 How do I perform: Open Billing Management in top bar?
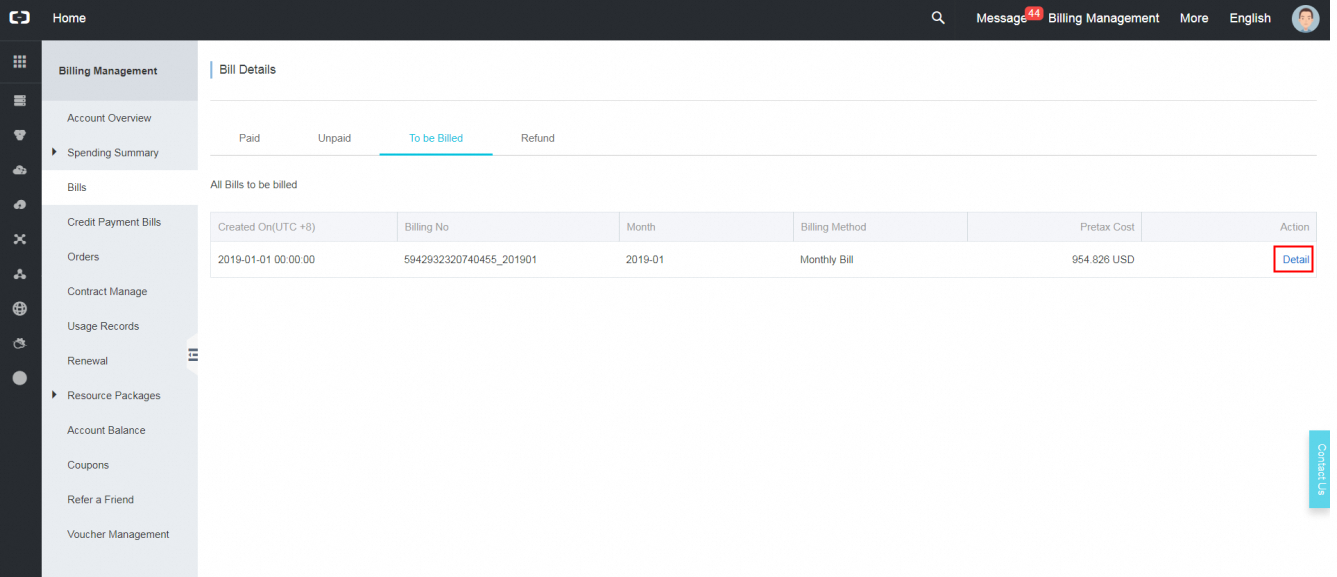1104,18
